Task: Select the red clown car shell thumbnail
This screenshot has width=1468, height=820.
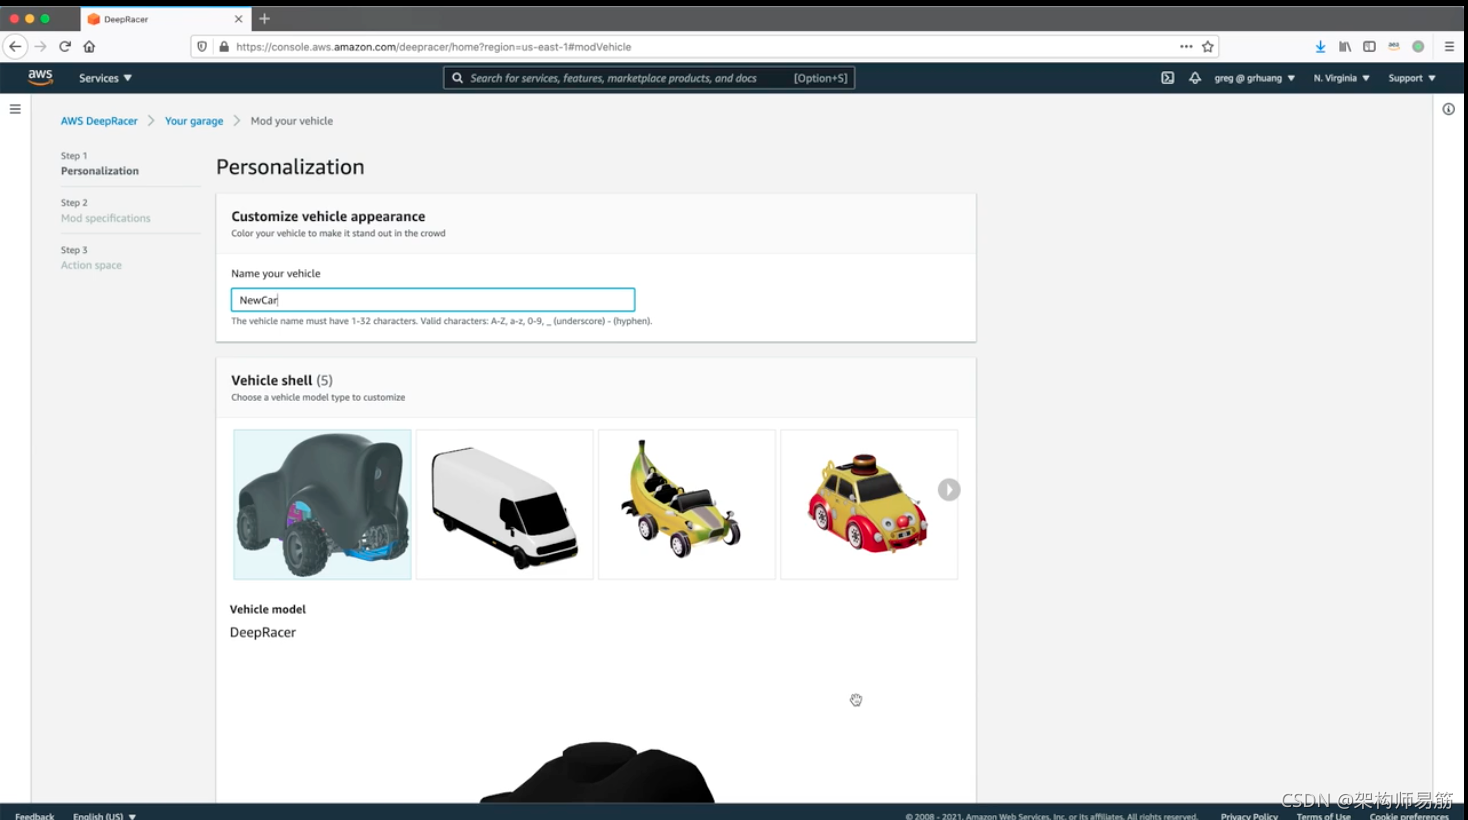Action: tap(869, 504)
